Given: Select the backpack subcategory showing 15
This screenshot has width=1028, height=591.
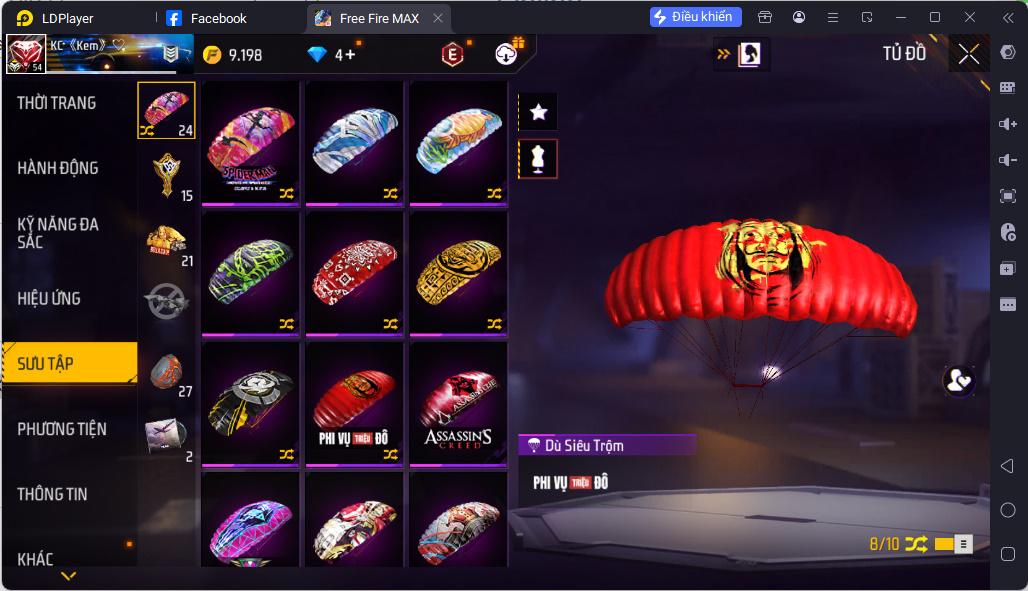Looking at the screenshot, I should [167, 176].
